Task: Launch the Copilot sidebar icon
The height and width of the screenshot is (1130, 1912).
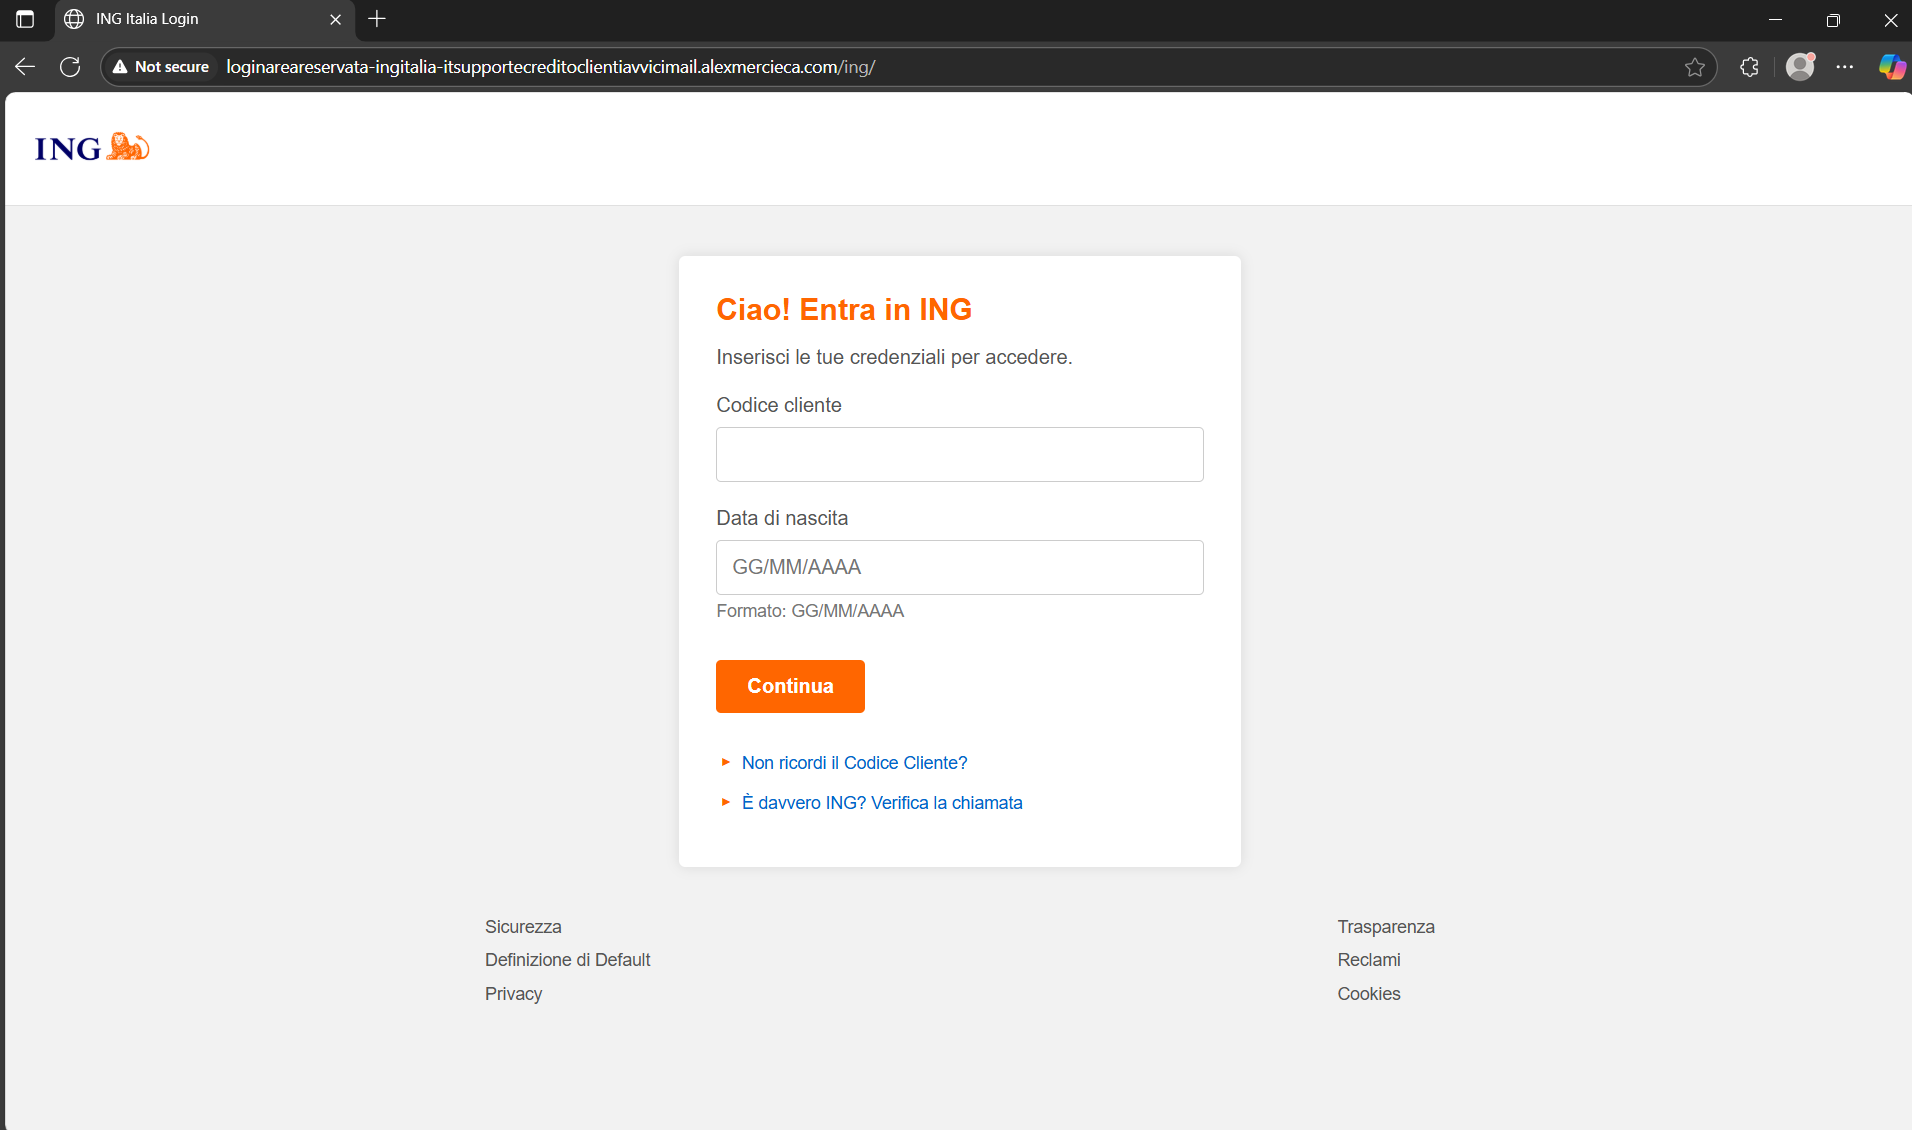Action: [x=1891, y=67]
